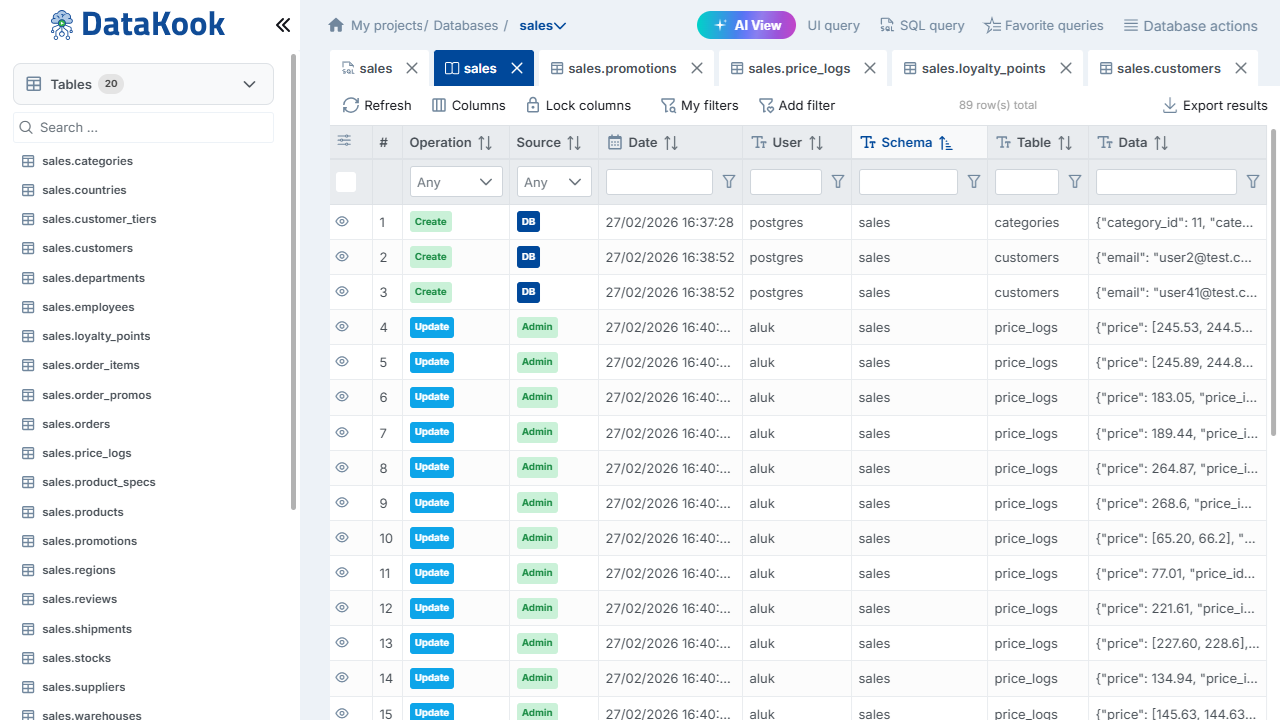
Task: Close the sales.loyalty_points tab
Action: pos(1066,68)
